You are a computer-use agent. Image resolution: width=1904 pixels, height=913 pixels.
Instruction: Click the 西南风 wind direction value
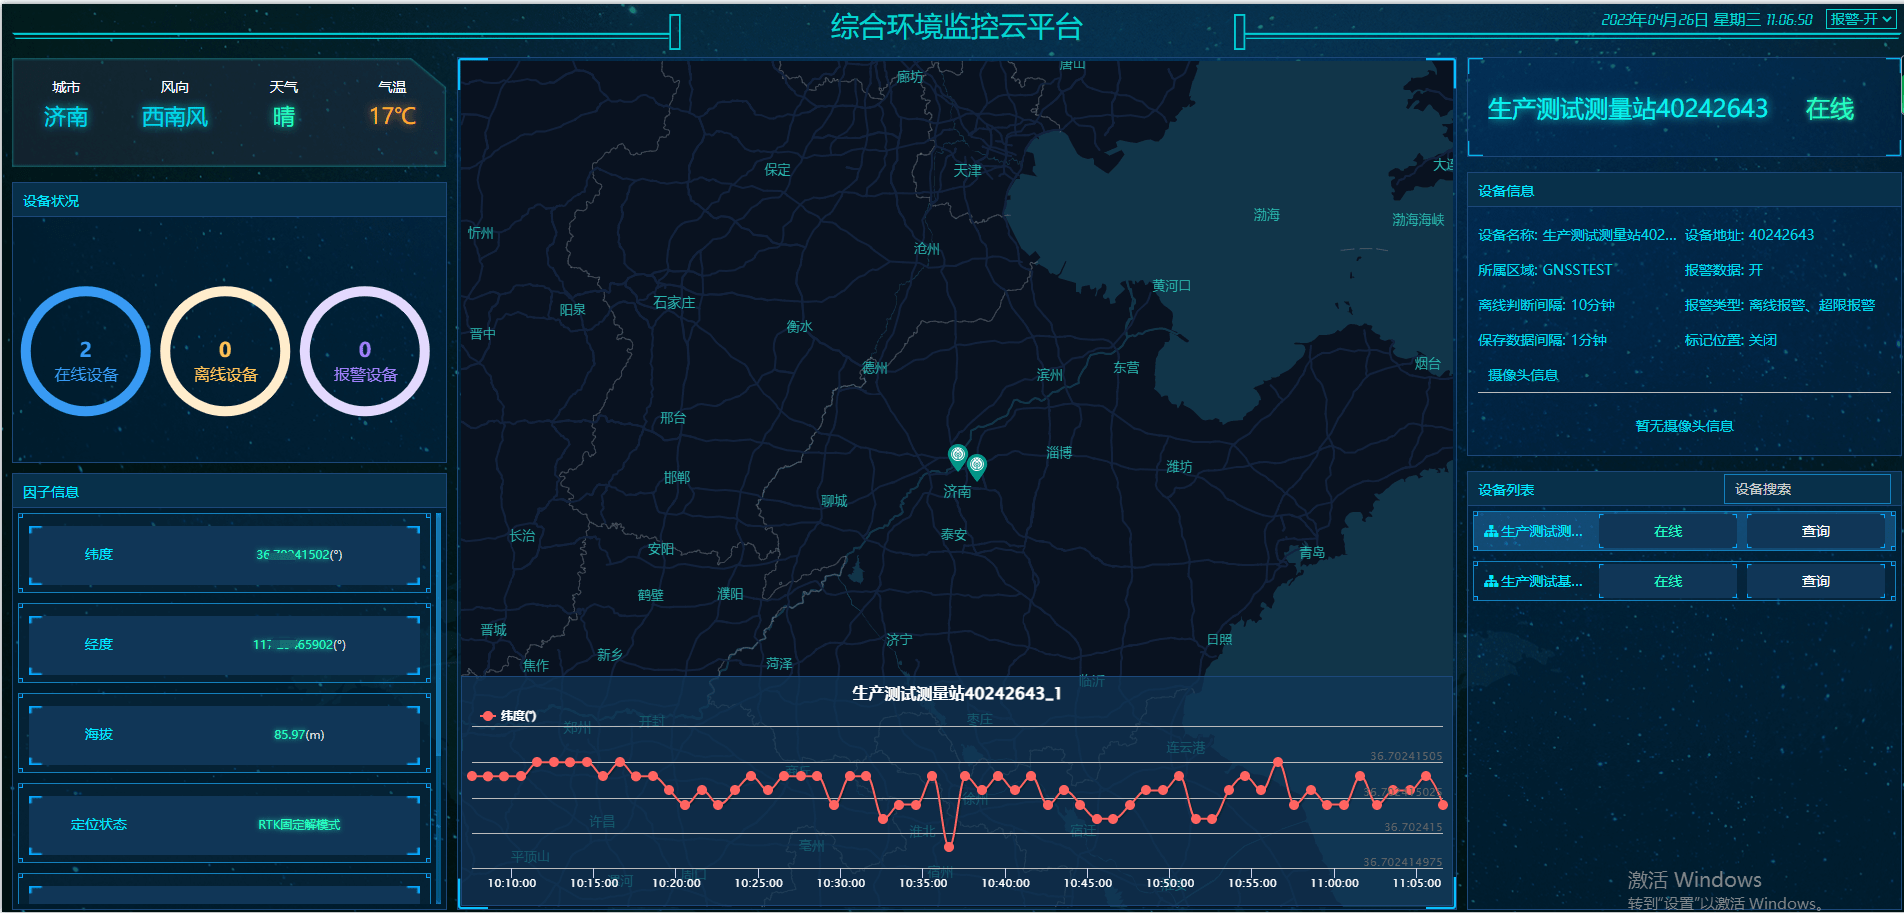point(175,117)
